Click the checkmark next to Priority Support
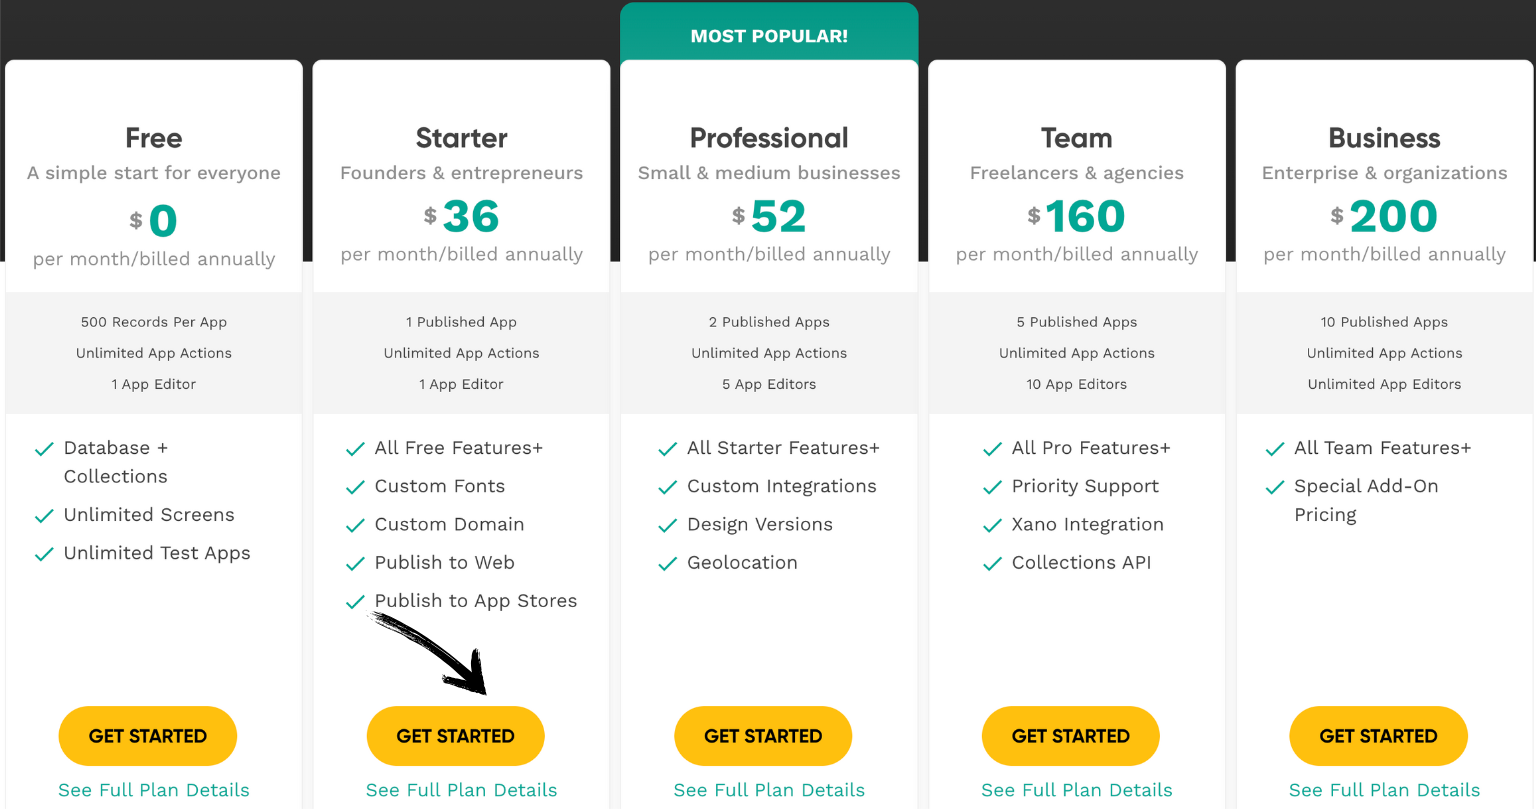 (993, 486)
